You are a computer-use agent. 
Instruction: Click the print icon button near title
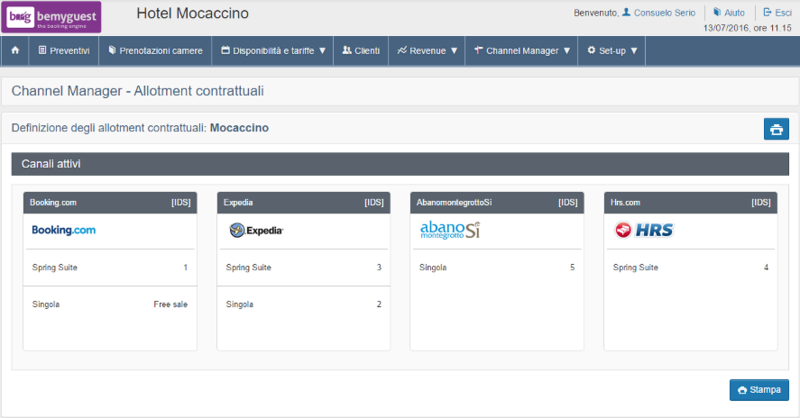[x=775, y=128]
